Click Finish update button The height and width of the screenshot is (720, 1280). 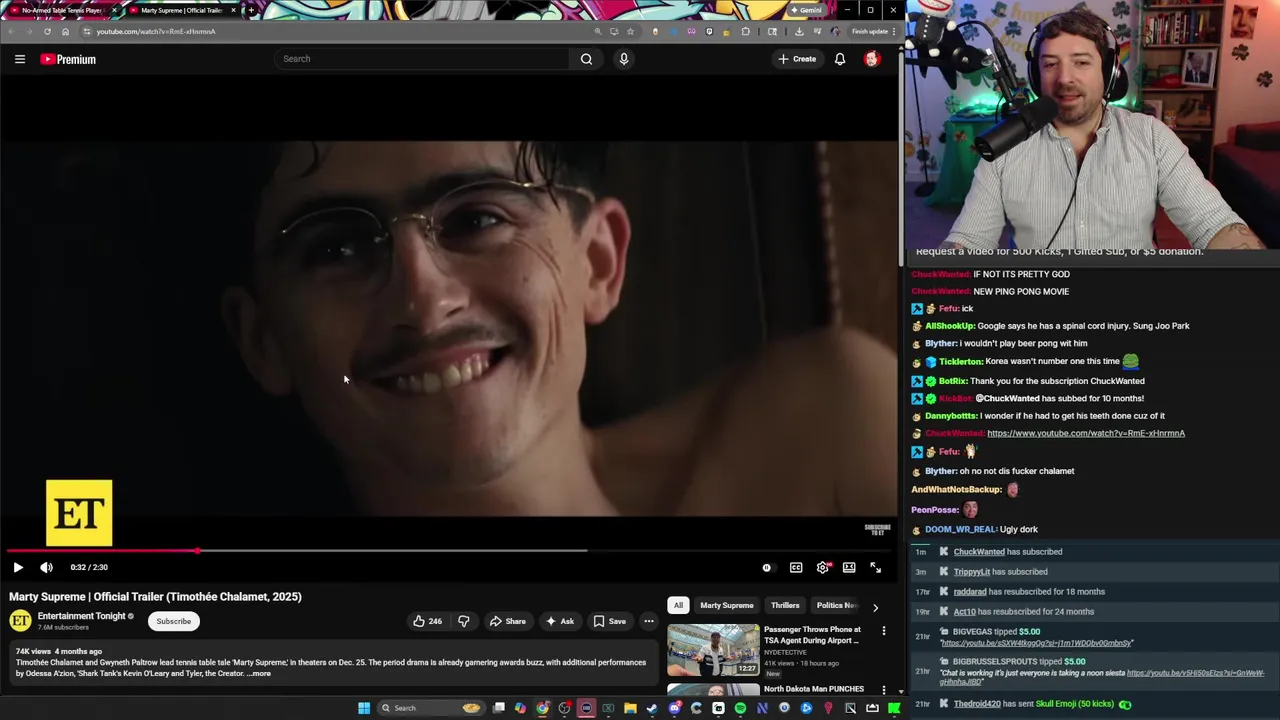(872, 31)
